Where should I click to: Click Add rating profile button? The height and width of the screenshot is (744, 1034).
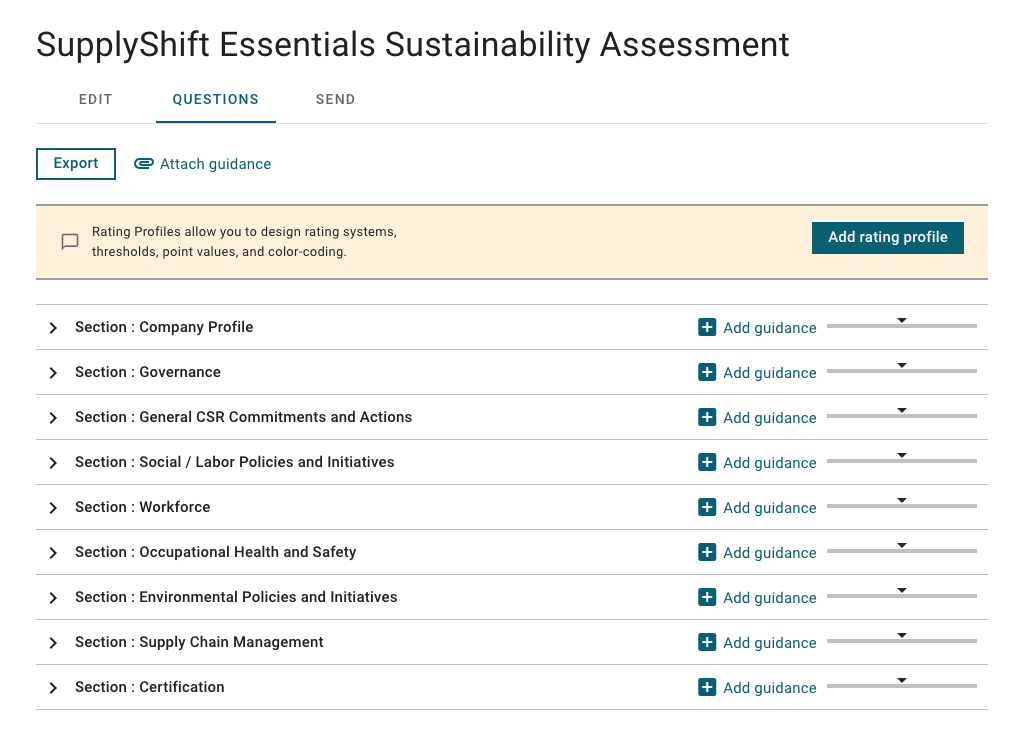coord(888,237)
